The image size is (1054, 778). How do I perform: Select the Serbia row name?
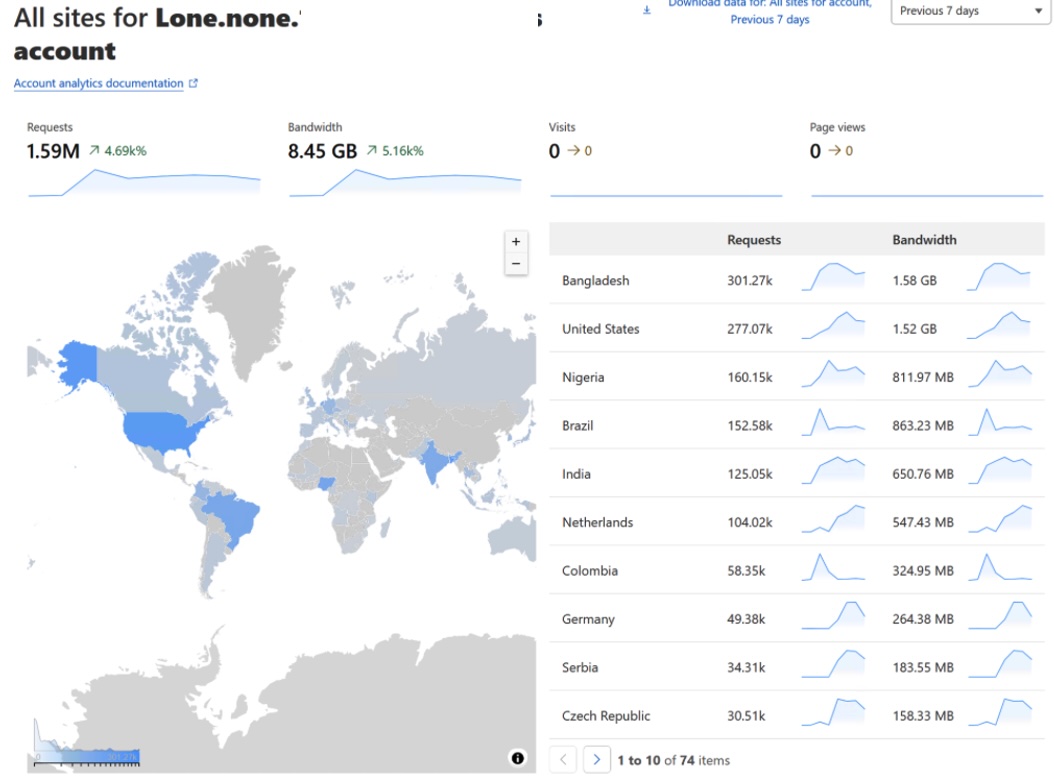click(579, 668)
